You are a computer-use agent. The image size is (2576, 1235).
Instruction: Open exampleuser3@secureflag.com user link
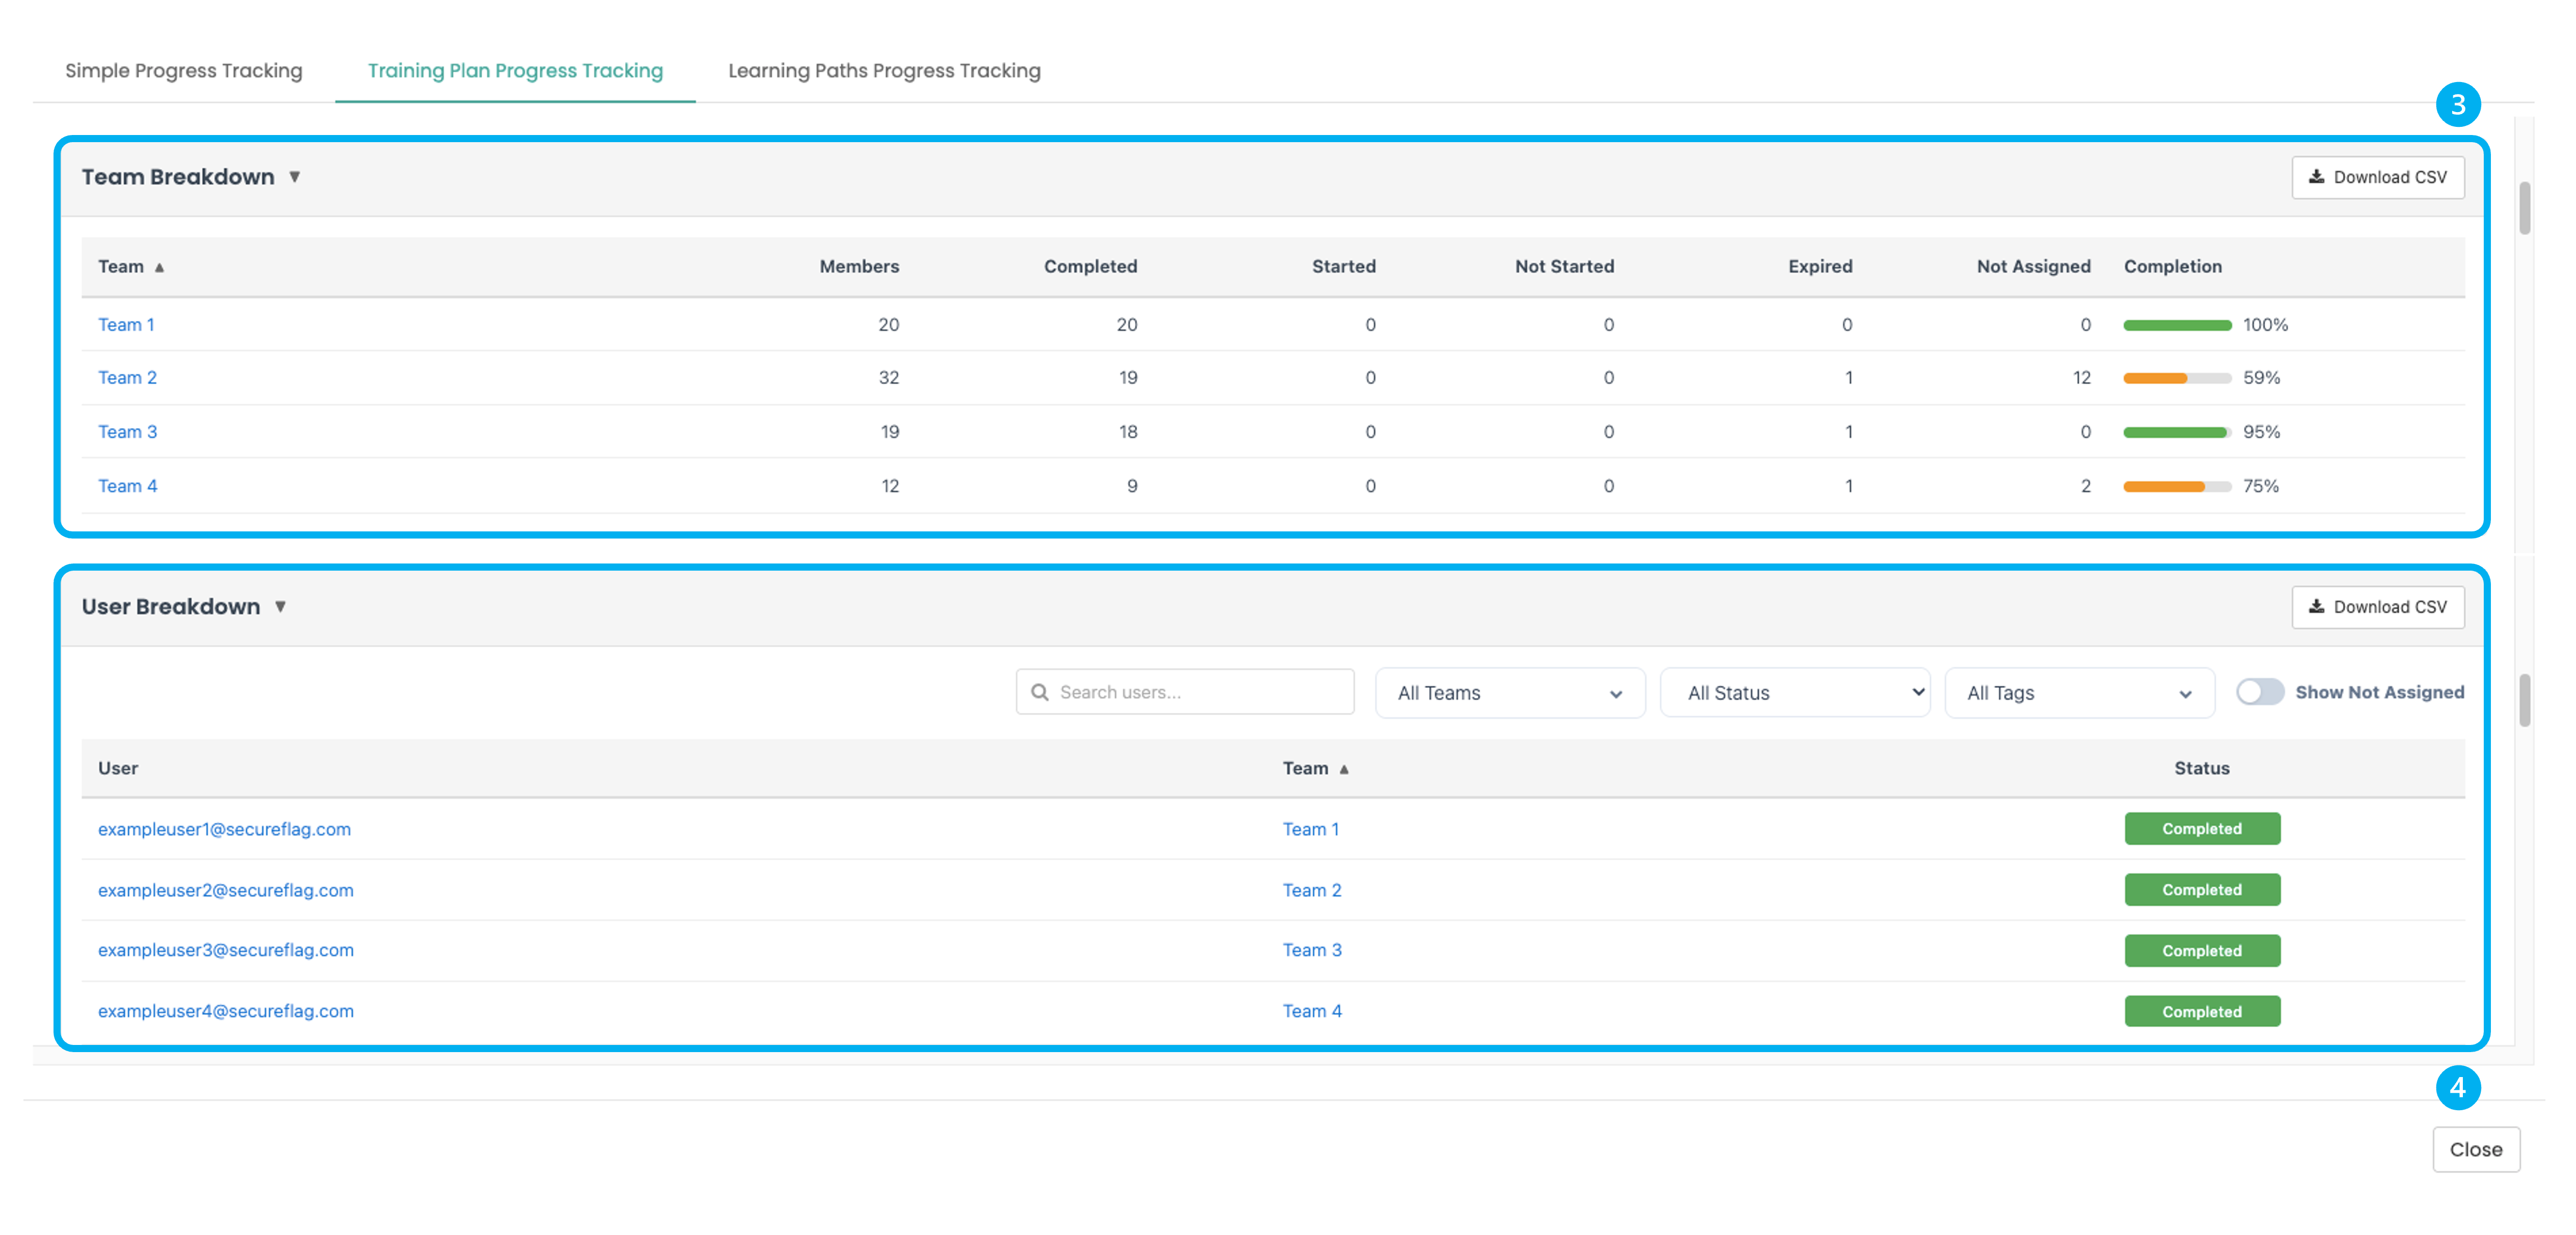(225, 950)
